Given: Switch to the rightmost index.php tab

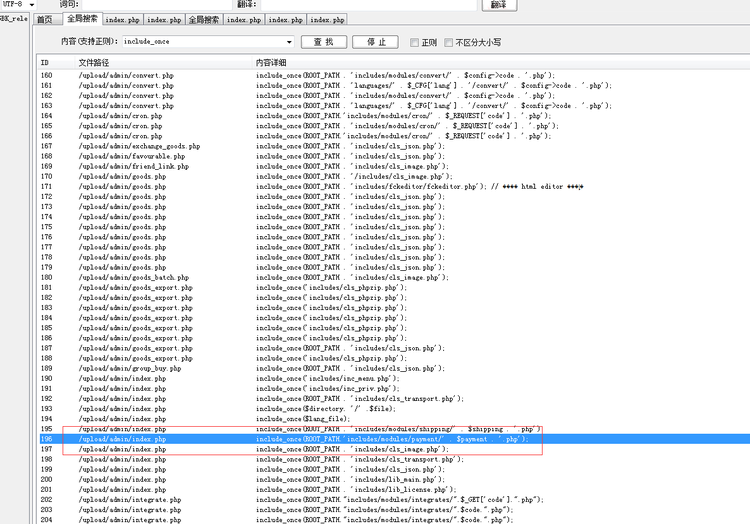Looking at the screenshot, I should point(327,19).
